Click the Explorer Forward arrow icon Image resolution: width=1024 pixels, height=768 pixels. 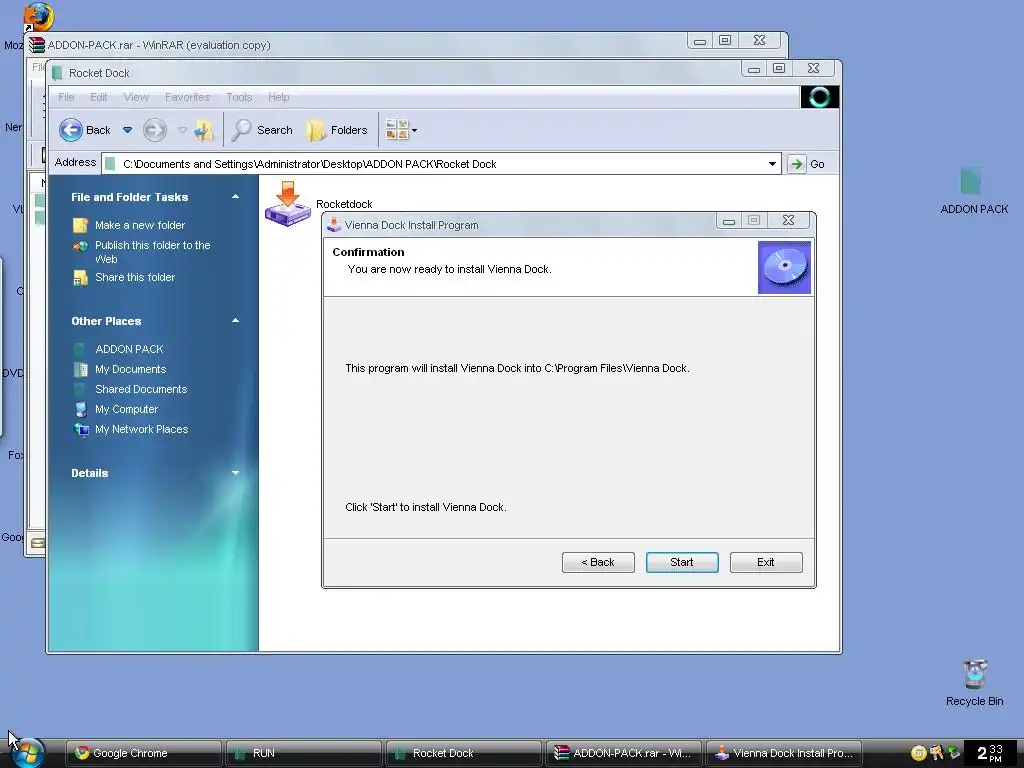[x=155, y=130]
